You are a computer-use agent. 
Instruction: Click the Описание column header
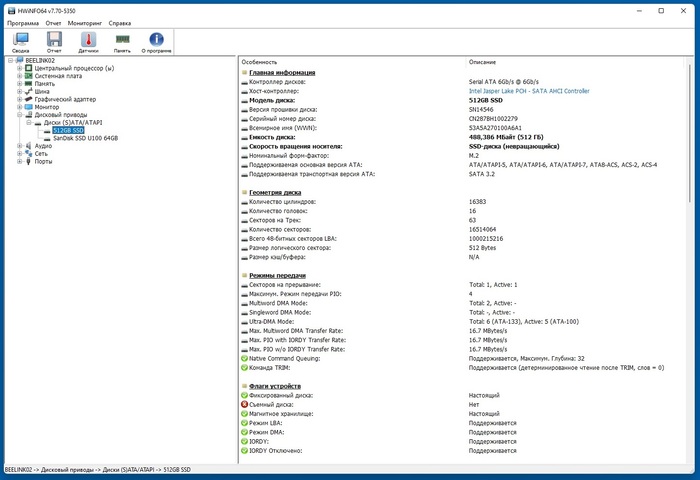point(482,62)
